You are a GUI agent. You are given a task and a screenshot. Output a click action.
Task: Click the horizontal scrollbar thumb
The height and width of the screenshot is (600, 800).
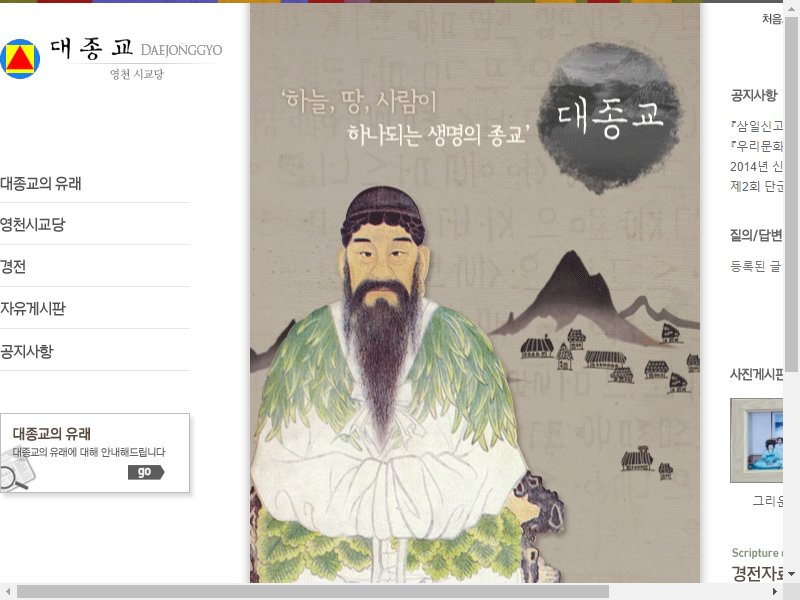coord(313,592)
